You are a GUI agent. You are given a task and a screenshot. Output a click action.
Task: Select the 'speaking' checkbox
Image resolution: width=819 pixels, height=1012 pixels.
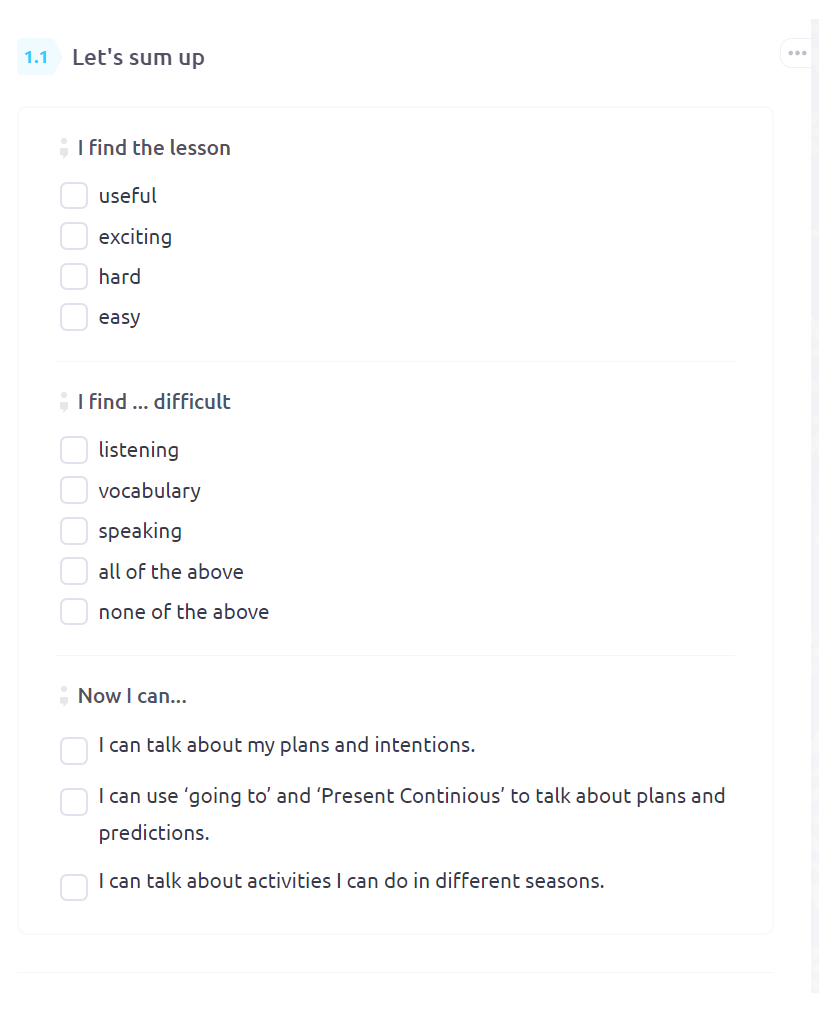click(74, 531)
